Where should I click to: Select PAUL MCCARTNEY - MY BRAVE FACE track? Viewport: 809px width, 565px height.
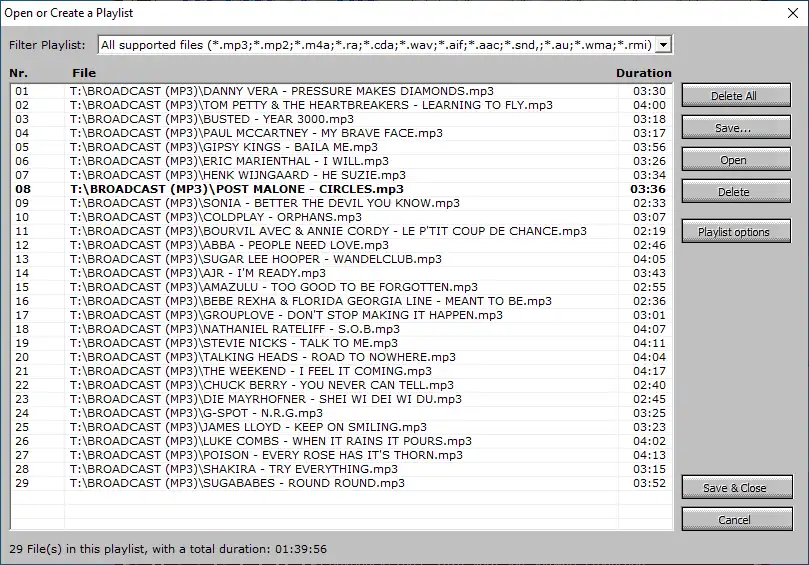[x=342, y=133]
